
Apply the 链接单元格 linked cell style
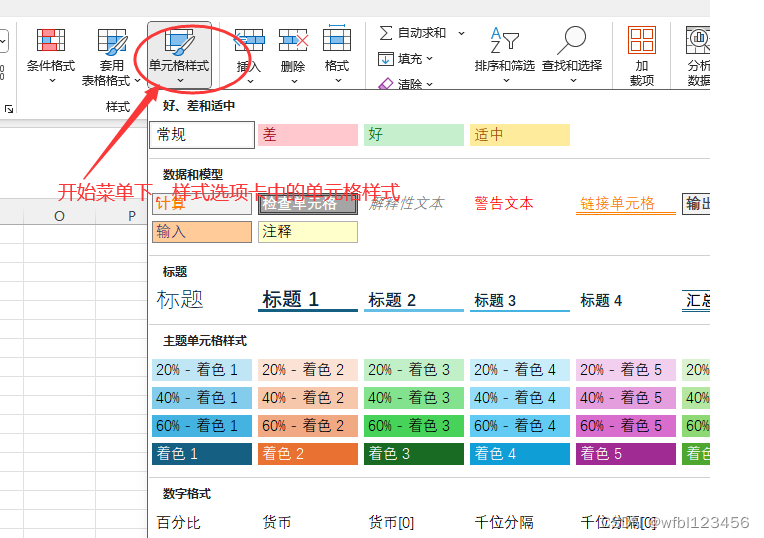(x=626, y=204)
